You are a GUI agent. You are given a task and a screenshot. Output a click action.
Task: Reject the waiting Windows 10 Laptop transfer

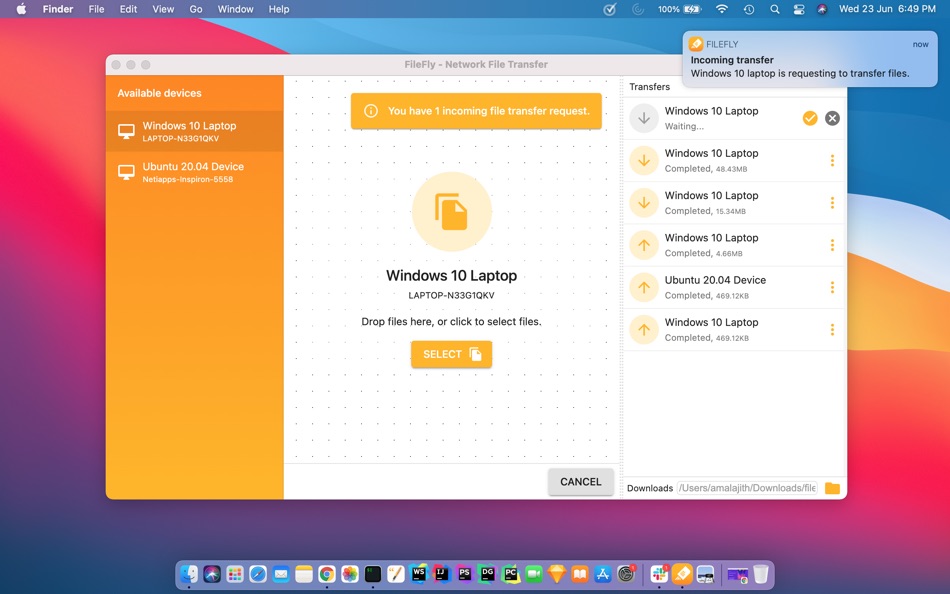[x=832, y=118]
